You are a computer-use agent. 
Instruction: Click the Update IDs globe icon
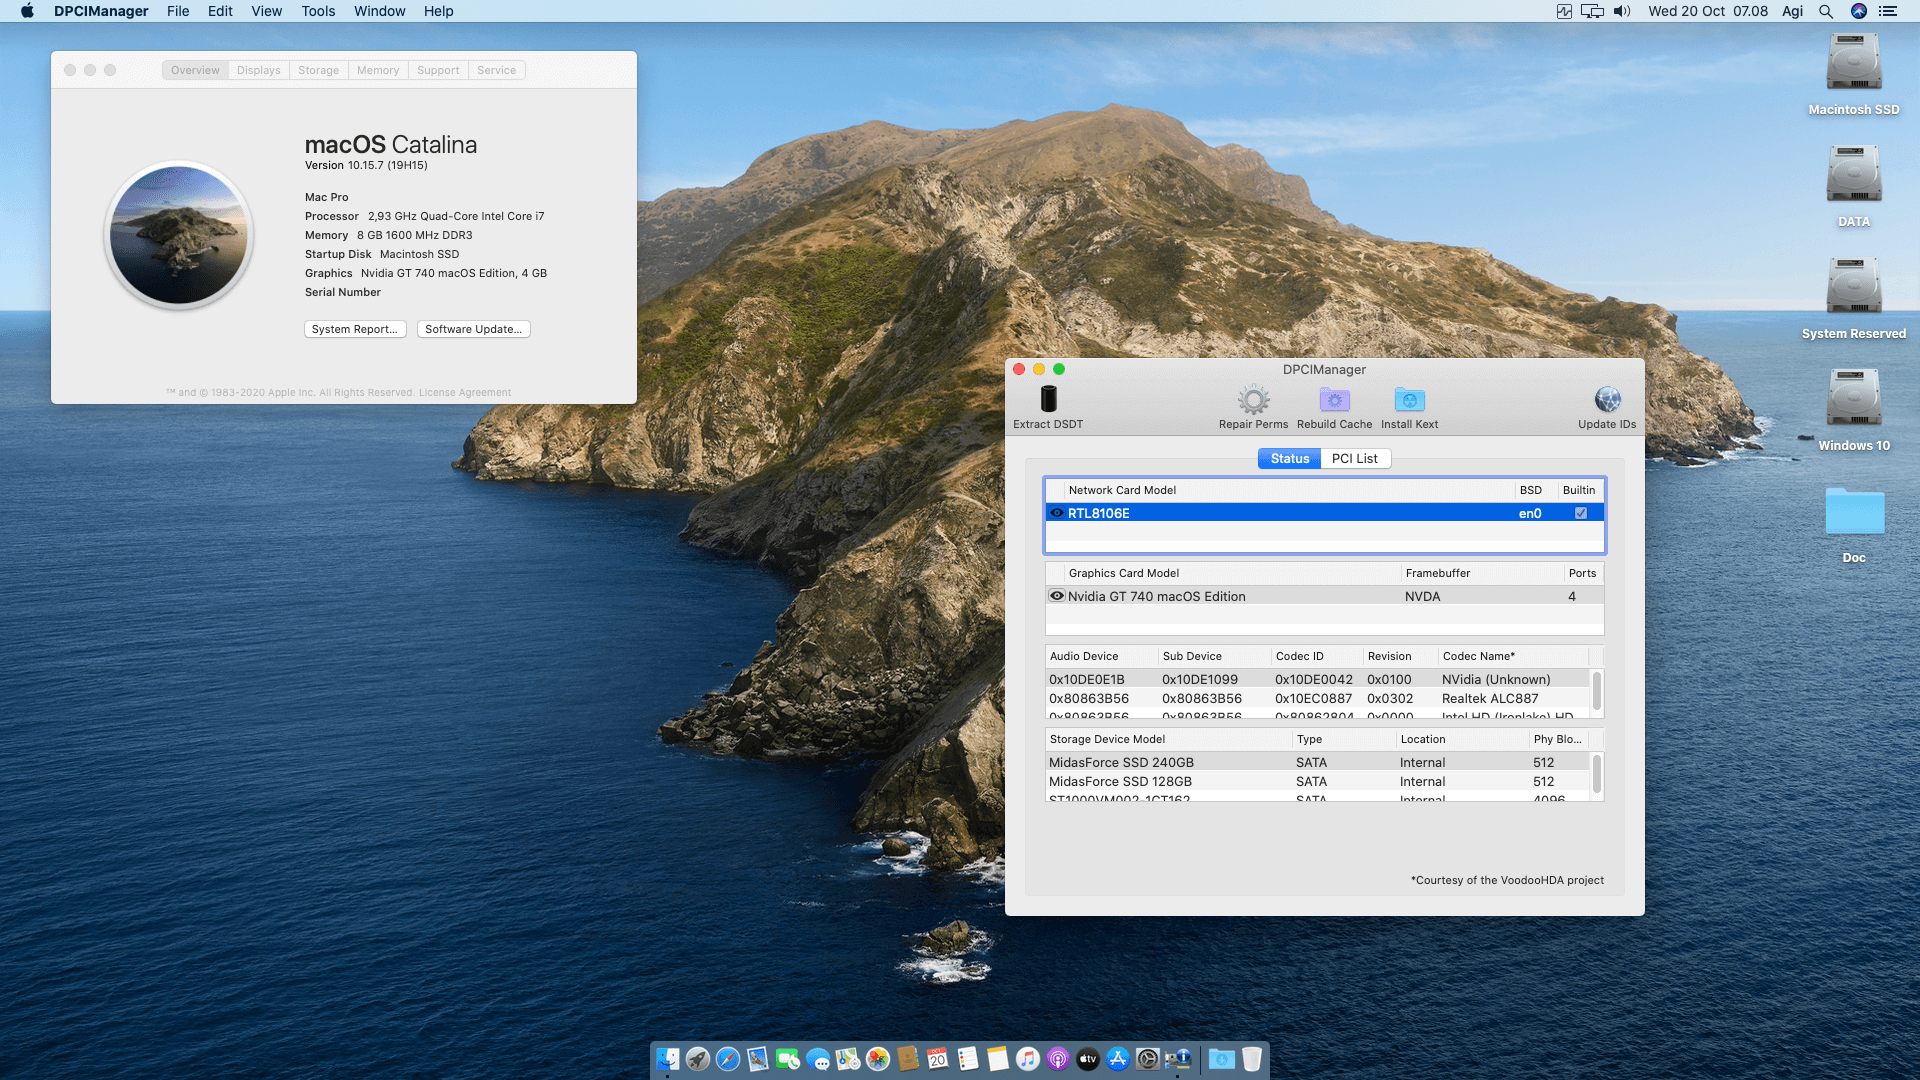click(x=1607, y=400)
